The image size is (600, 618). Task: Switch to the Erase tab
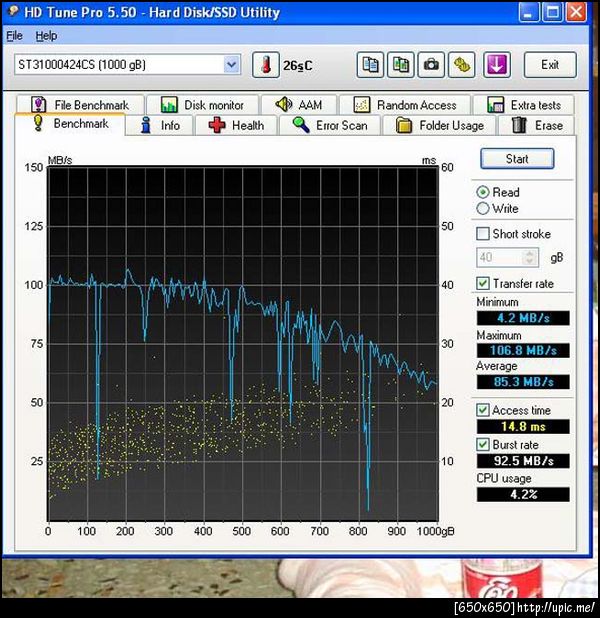[537, 125]
